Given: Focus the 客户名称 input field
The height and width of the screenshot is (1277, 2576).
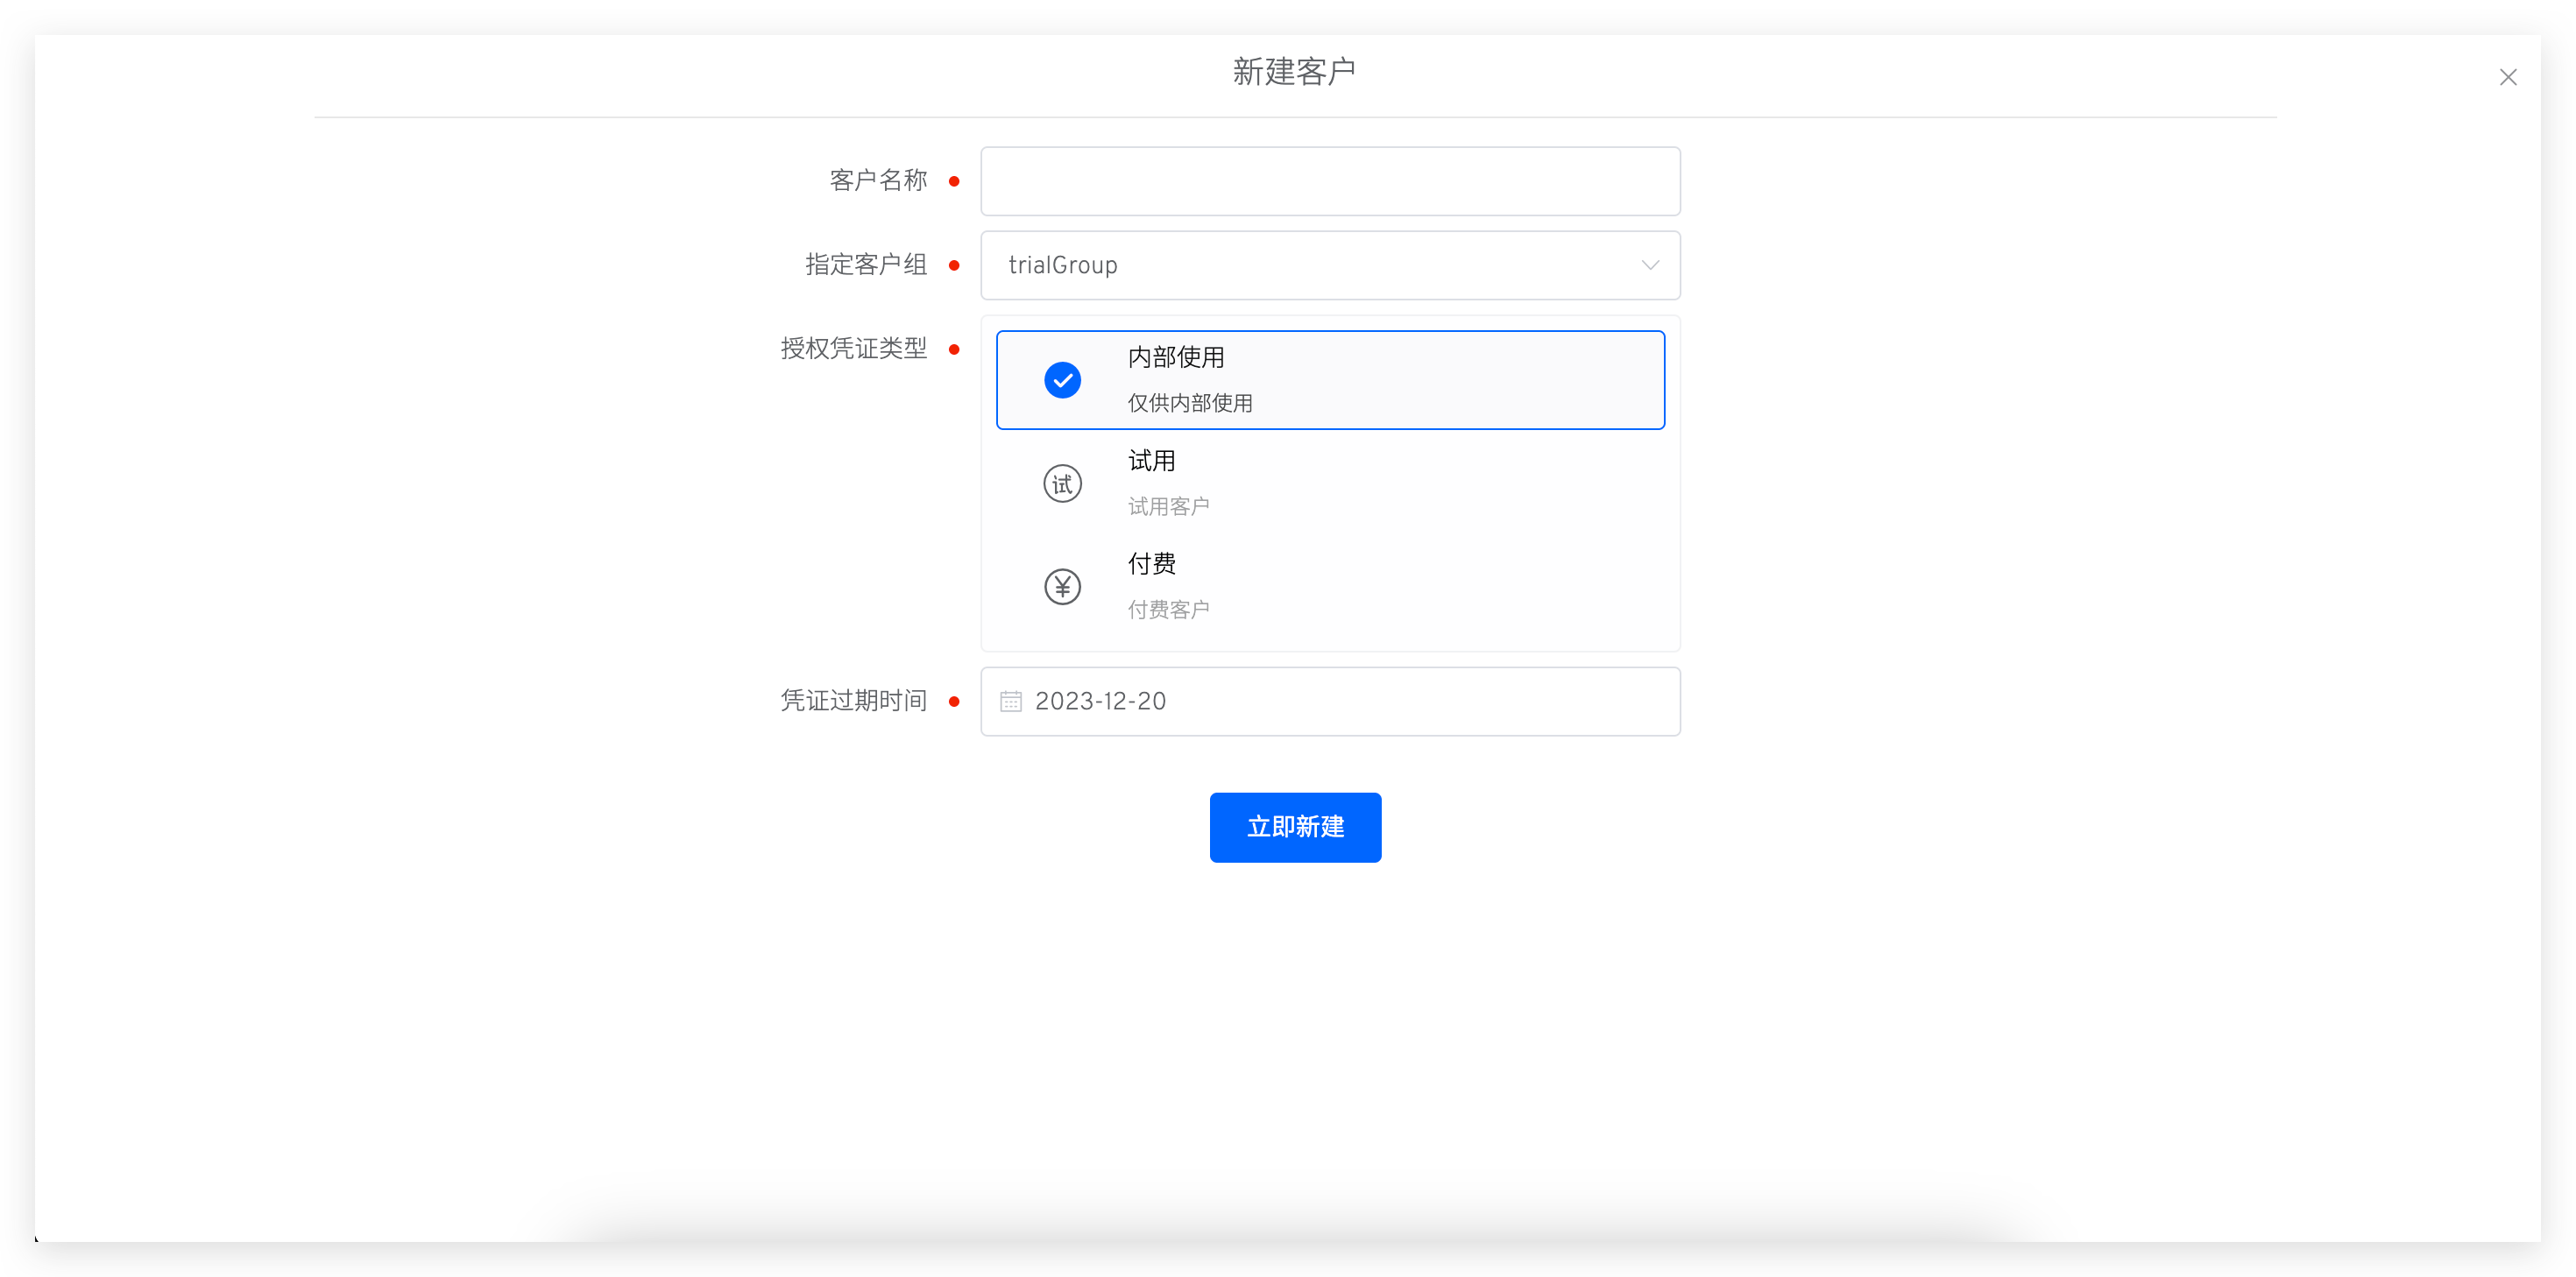Looking at the screenshot, I should (1330, 181).
